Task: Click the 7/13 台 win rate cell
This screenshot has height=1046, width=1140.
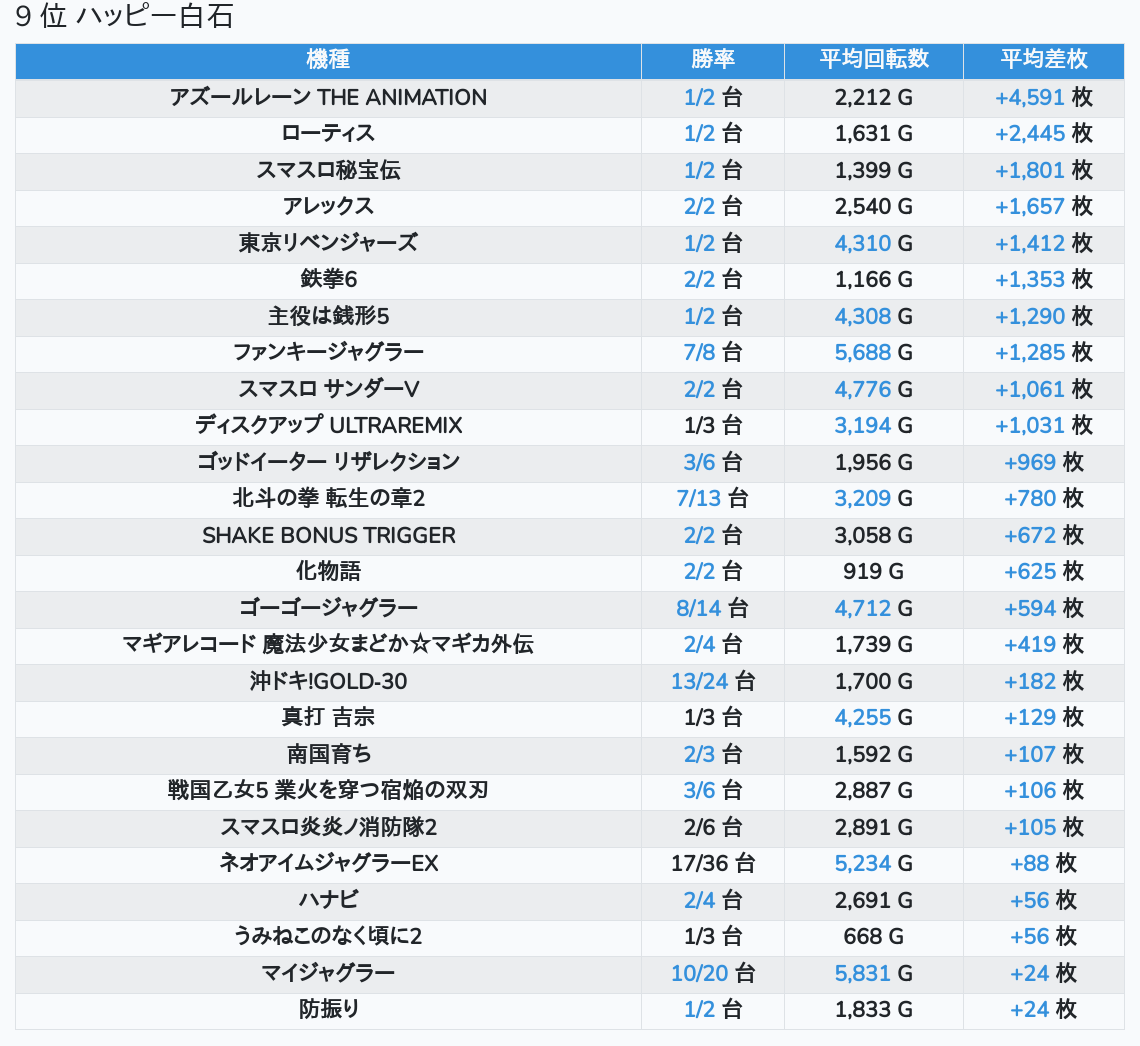Action: (712, 499)
